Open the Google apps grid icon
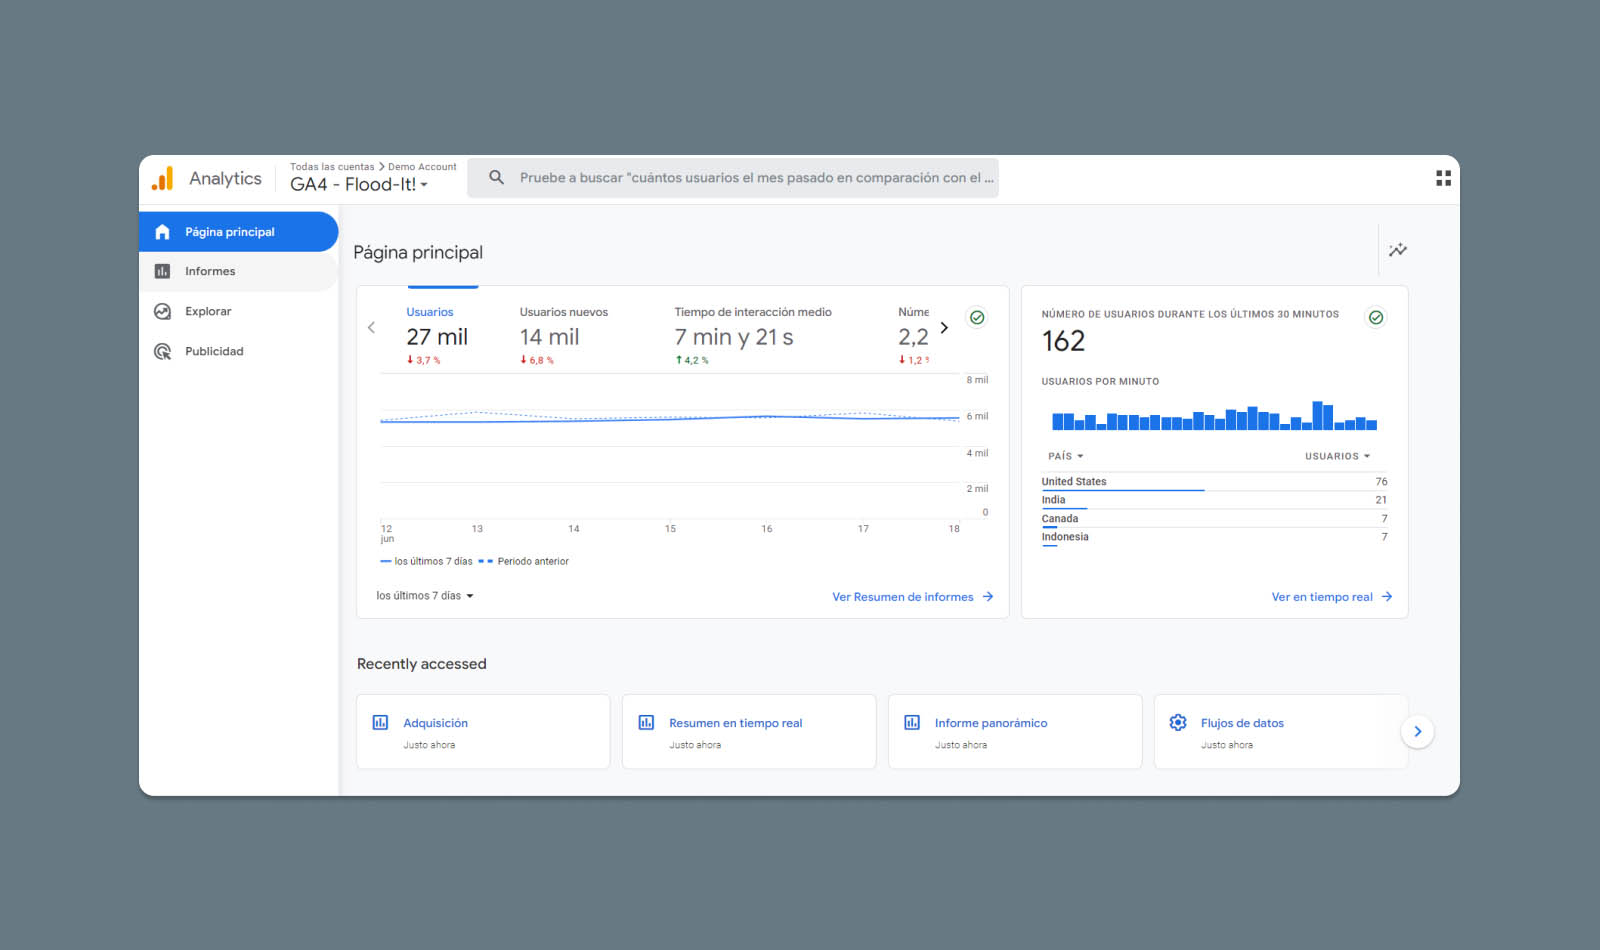Viewport: 1600px width, 950px height. pos(1443,178)
